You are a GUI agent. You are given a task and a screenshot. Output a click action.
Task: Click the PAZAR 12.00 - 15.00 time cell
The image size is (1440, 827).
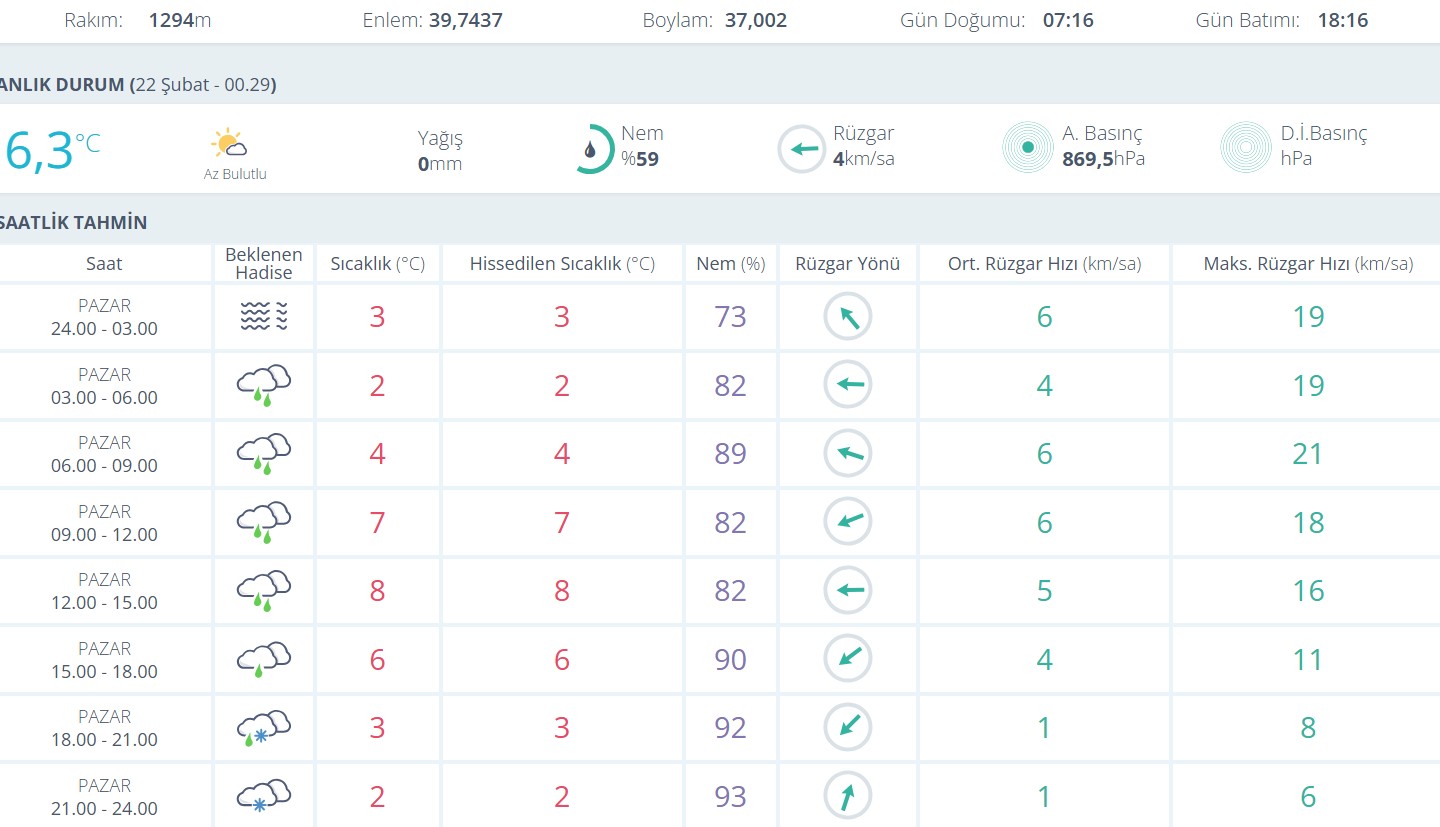pyautogui.click(x=104, y=591)
